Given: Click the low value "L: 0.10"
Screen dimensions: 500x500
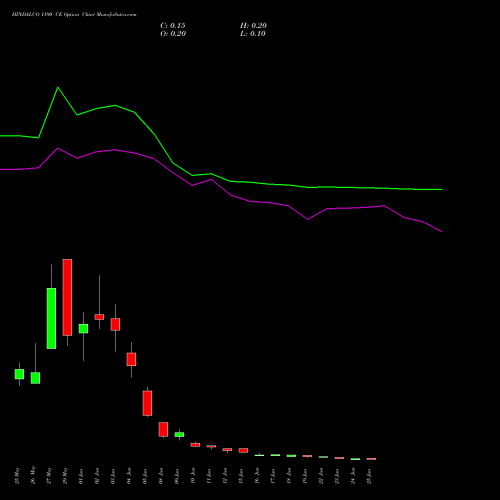Looking at the screenshot, I should (253, 34).
